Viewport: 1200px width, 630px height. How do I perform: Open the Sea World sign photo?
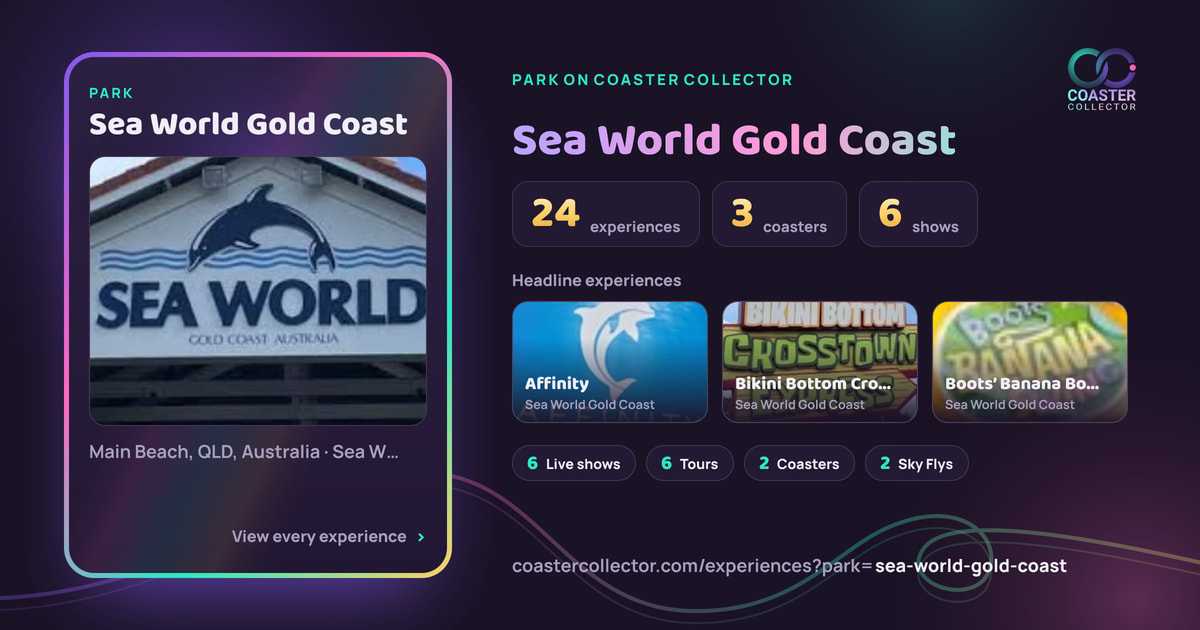258,290
